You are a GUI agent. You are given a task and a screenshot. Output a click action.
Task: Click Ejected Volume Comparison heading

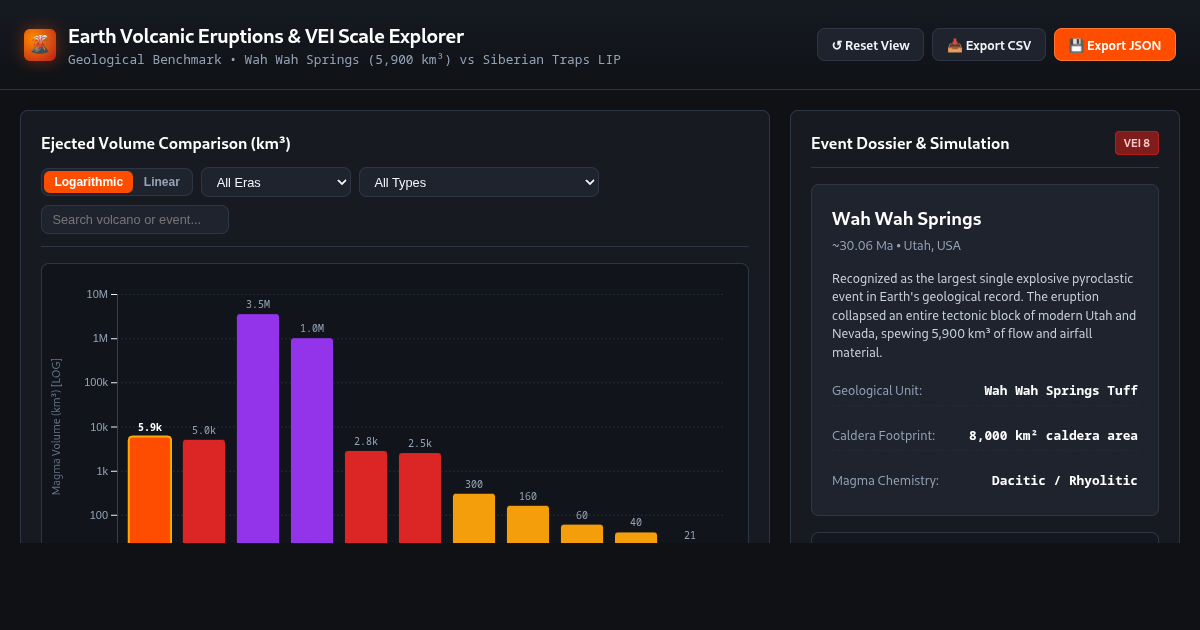[x=166, y=143]
